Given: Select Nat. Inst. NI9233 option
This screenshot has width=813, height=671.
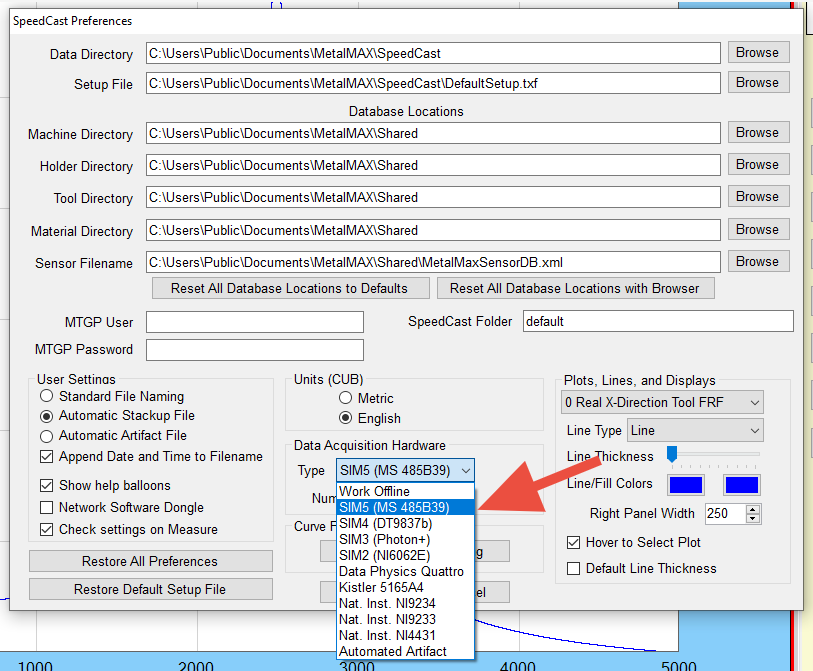Looking at the screenshot, I should 405,620.
